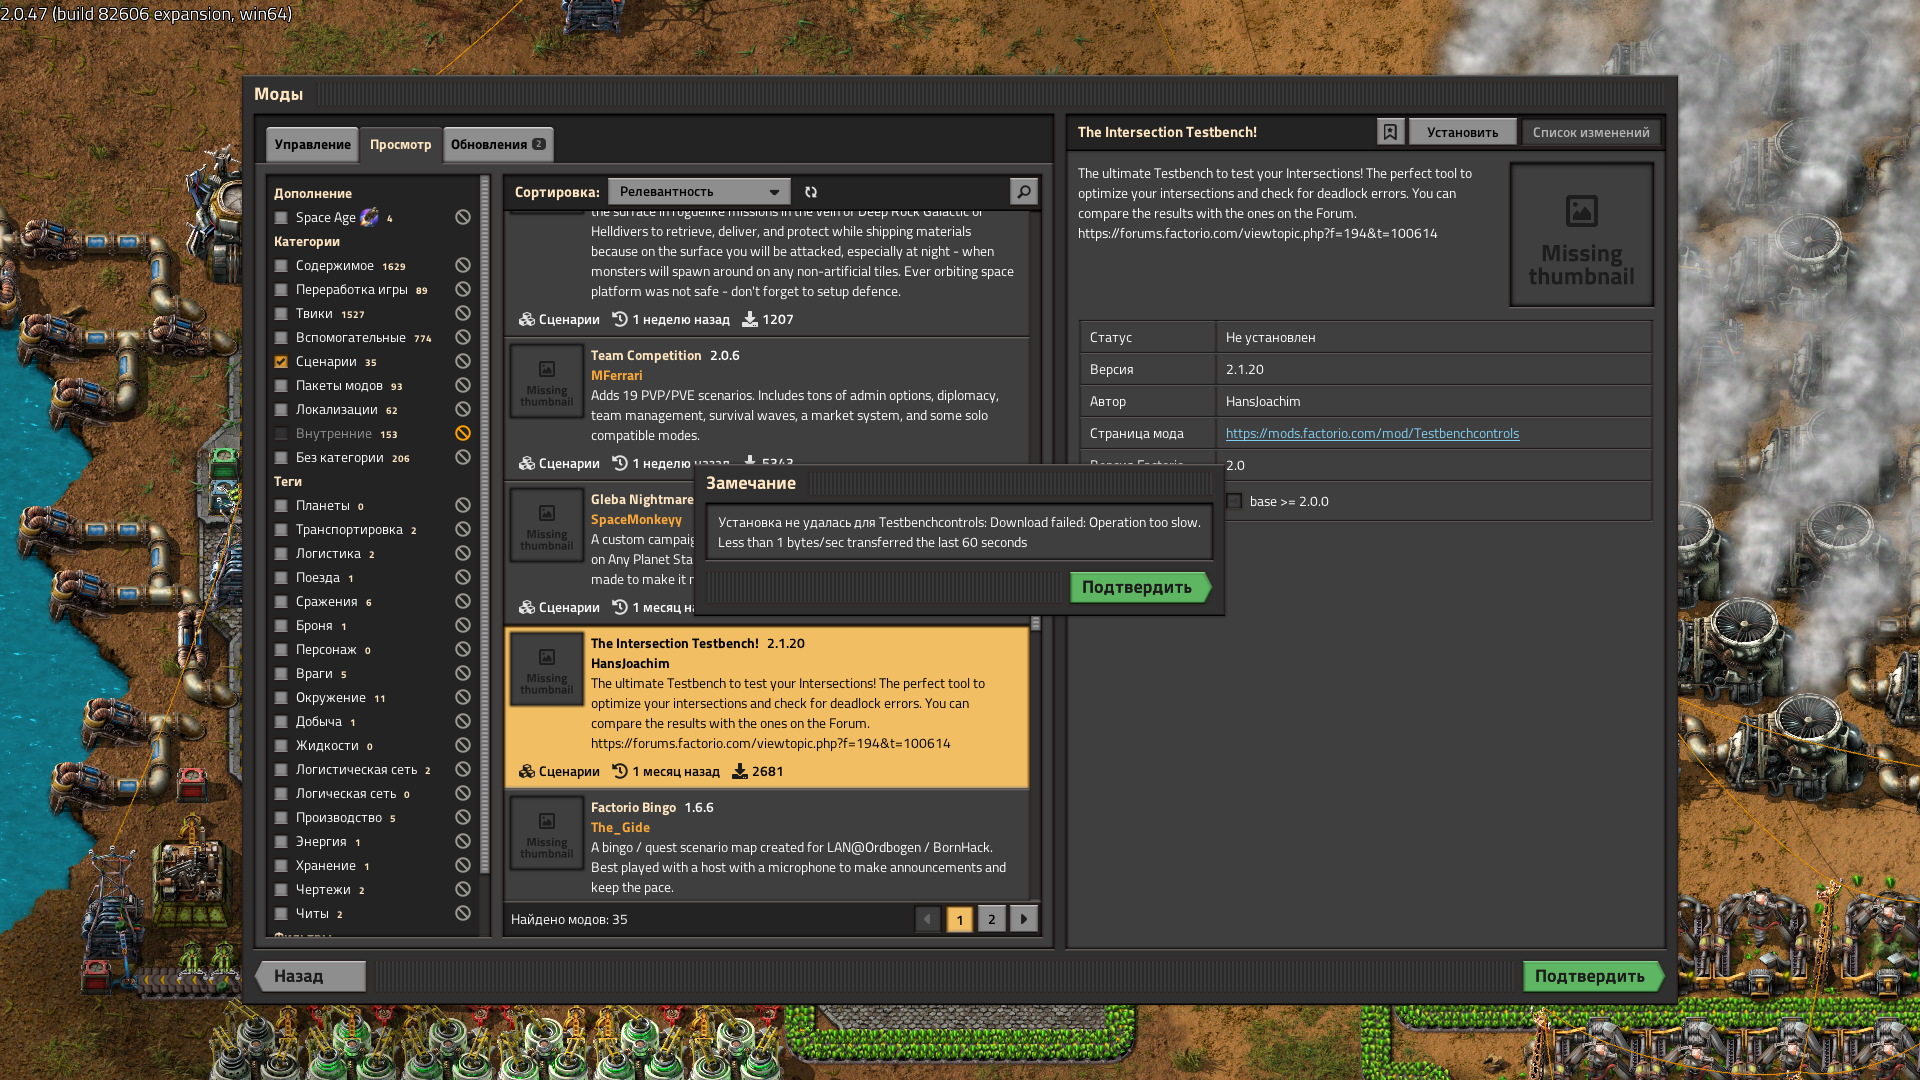
Task: Open the Релевантность sort dropdown
Action: (x=698, y=191)
